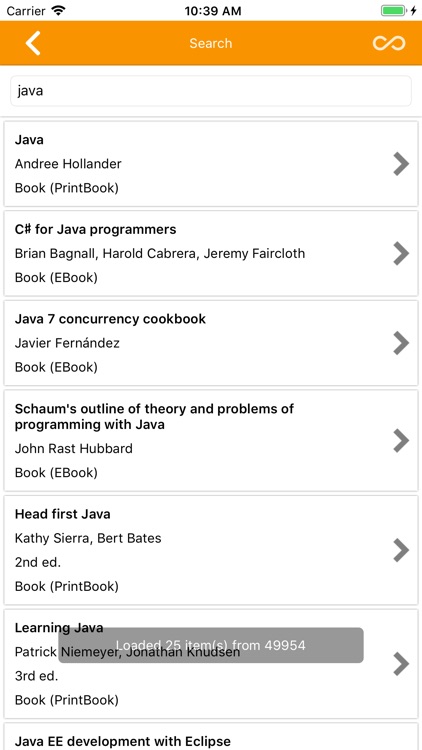Open chevron for Java by Andree Hollander

401,164
